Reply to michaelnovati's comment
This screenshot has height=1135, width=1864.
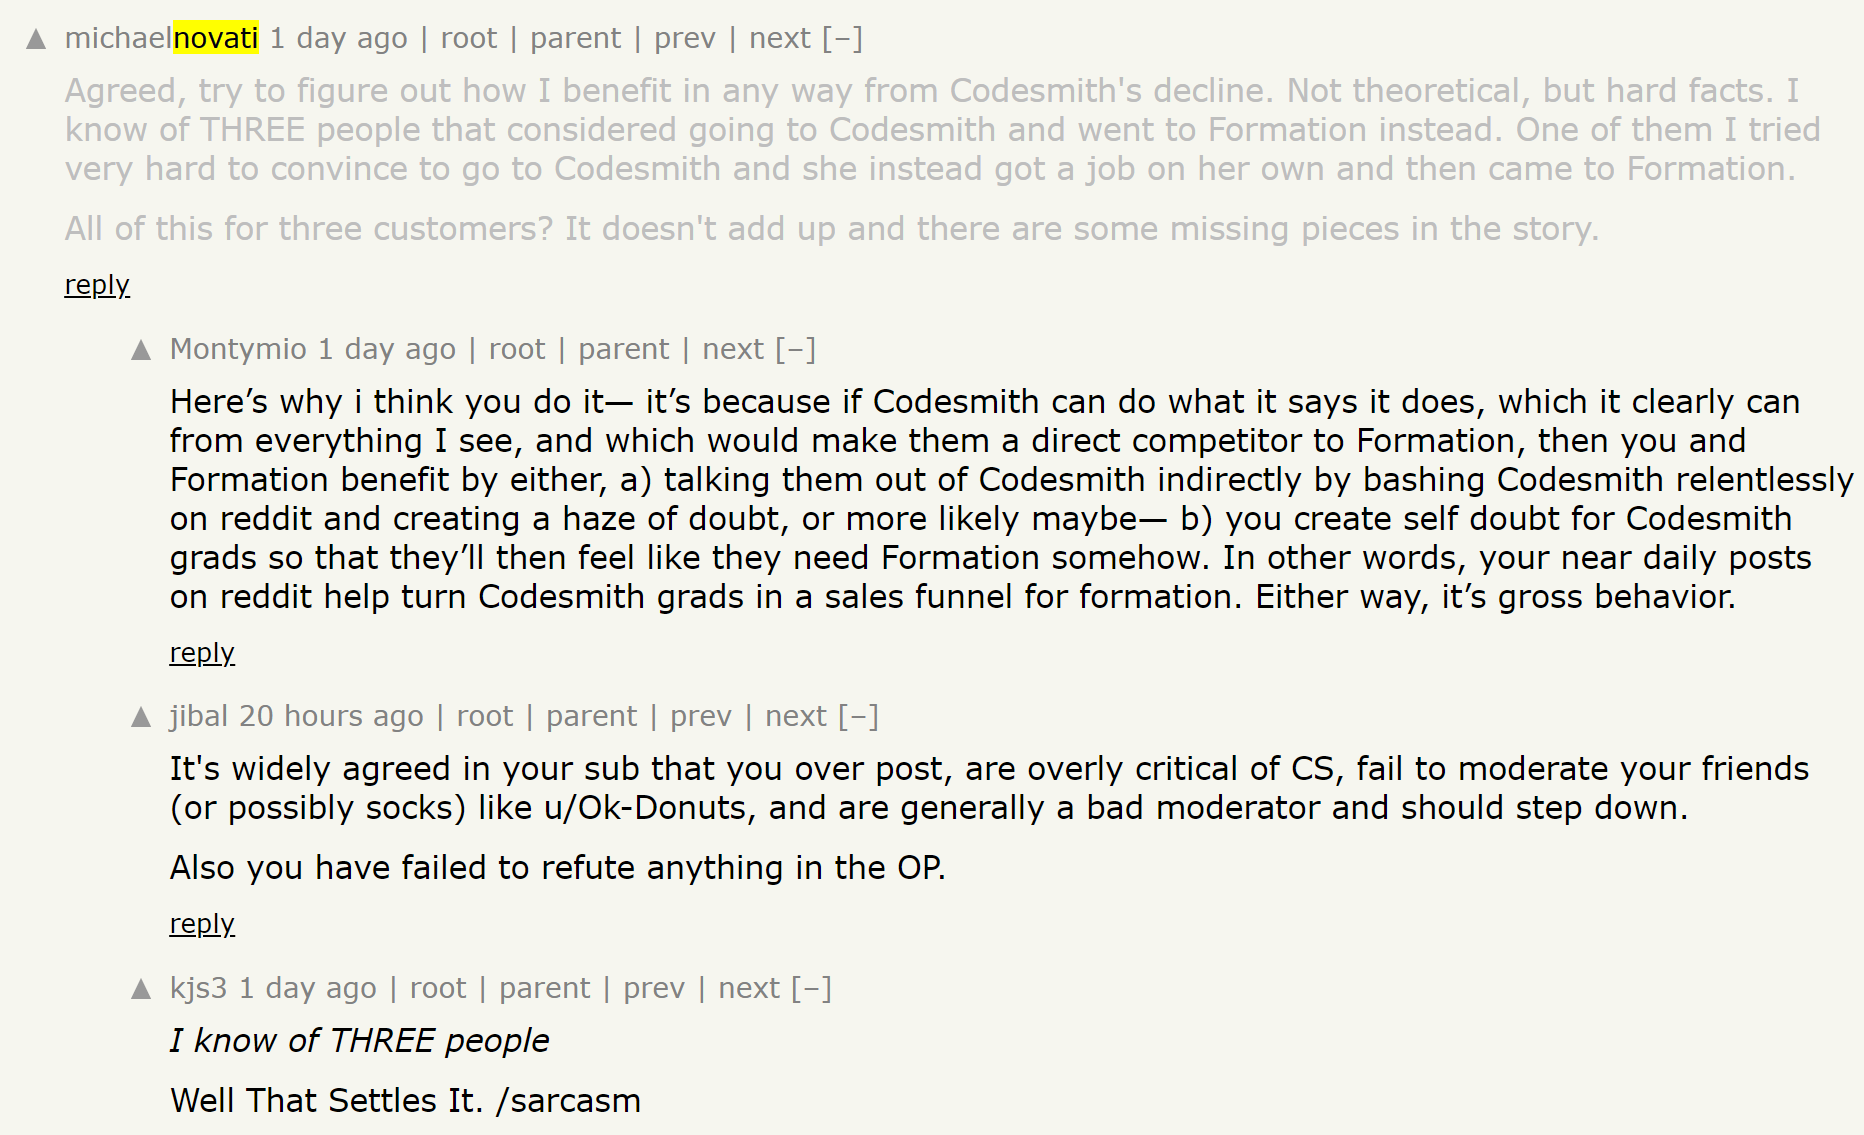[x=97, y=285]
